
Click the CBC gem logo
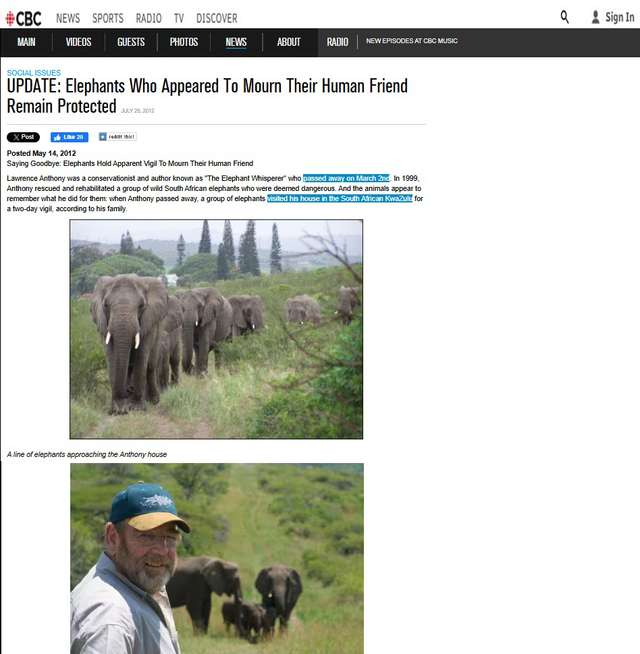pyautogui.click(x=10, y=18)
